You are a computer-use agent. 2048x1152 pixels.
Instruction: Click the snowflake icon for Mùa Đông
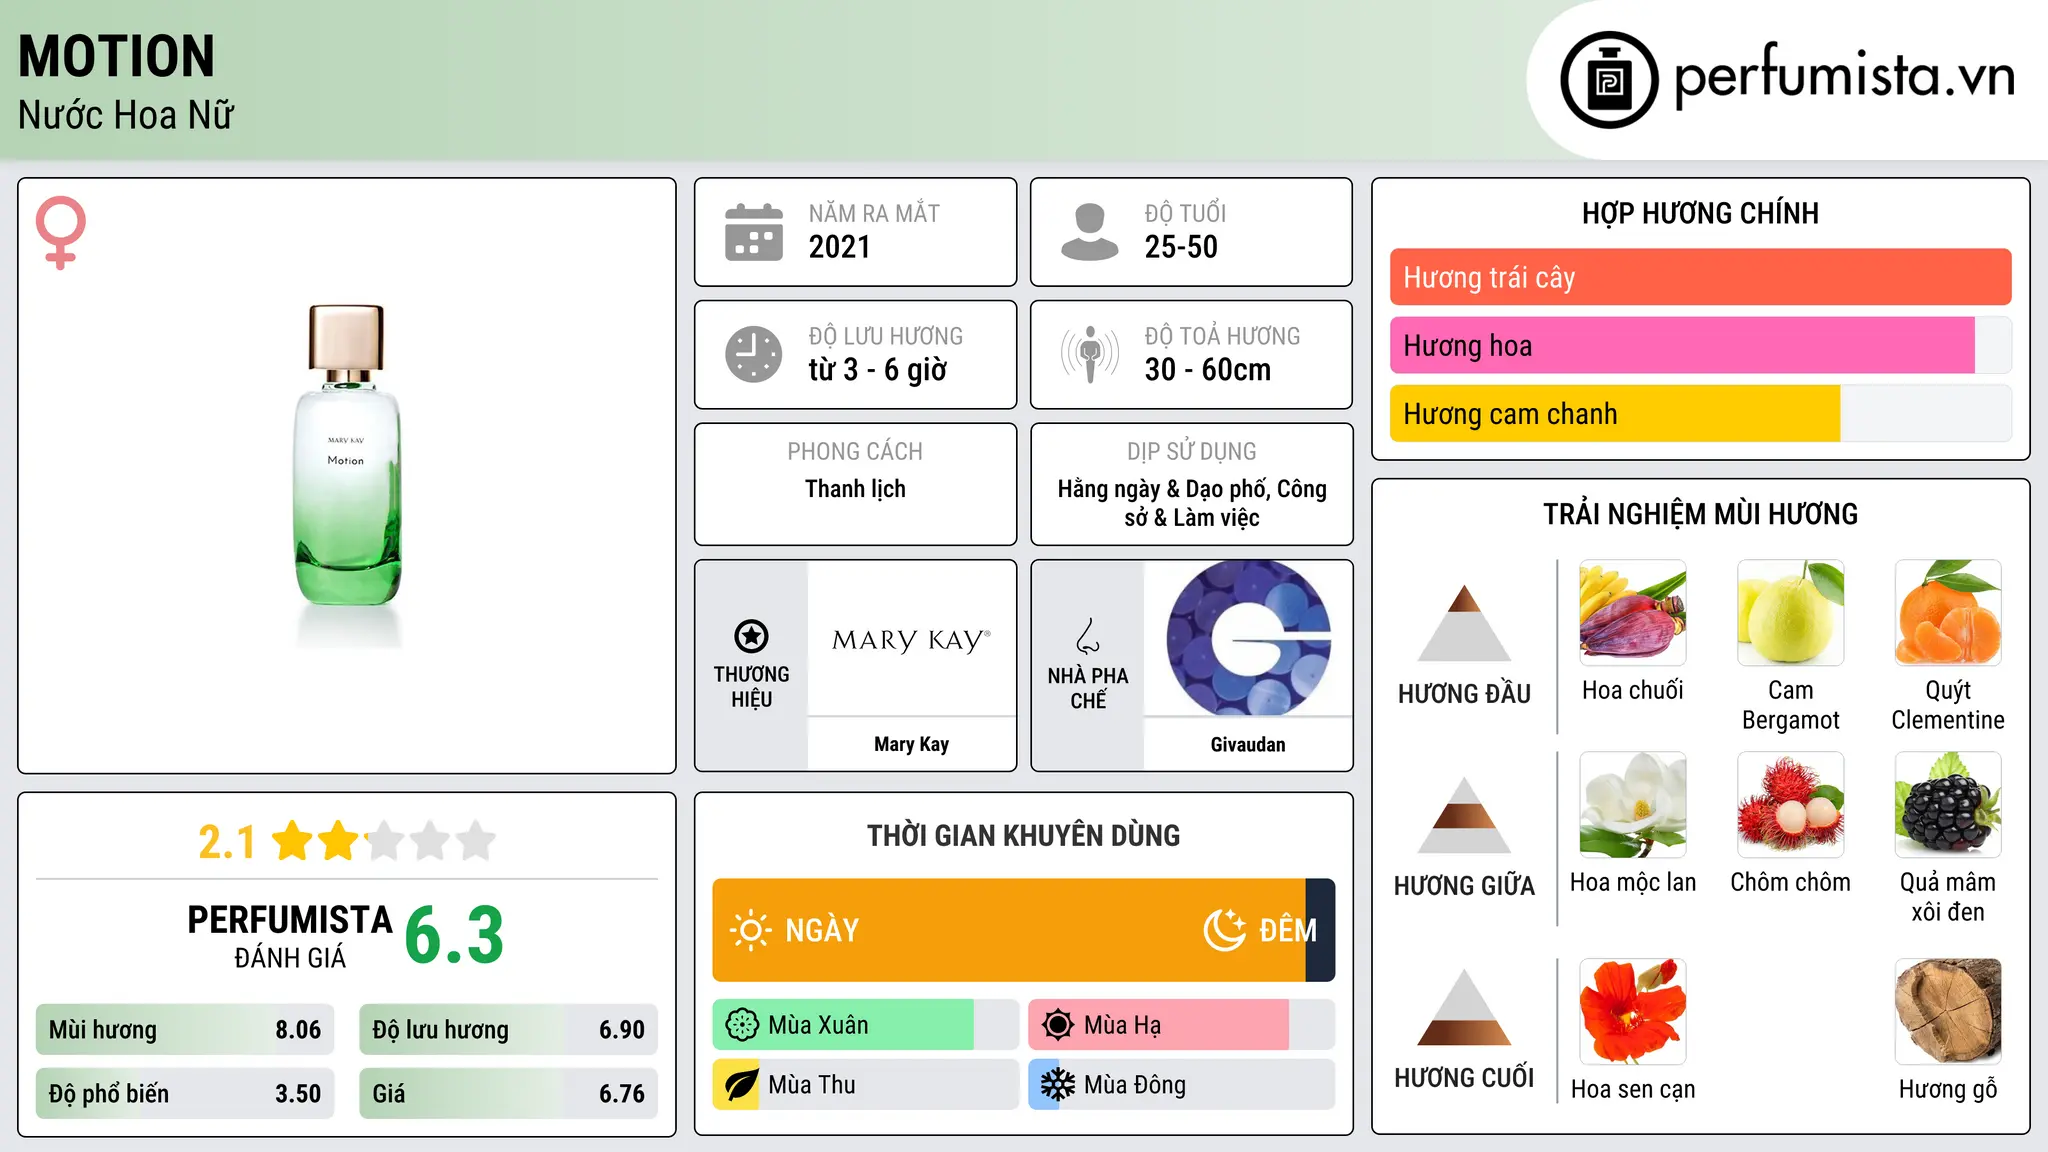[1058, 1085]
